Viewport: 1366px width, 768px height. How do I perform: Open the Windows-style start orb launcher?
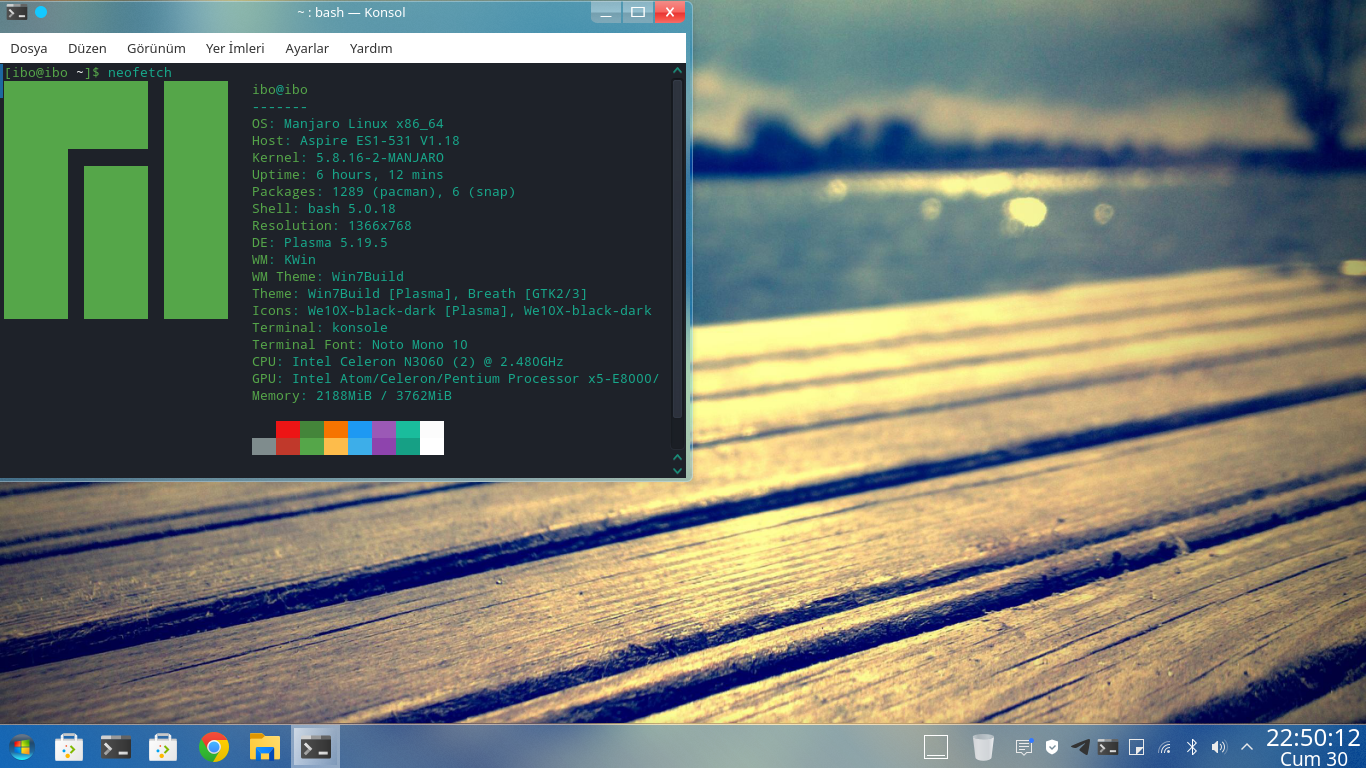[x=20, y=747]
